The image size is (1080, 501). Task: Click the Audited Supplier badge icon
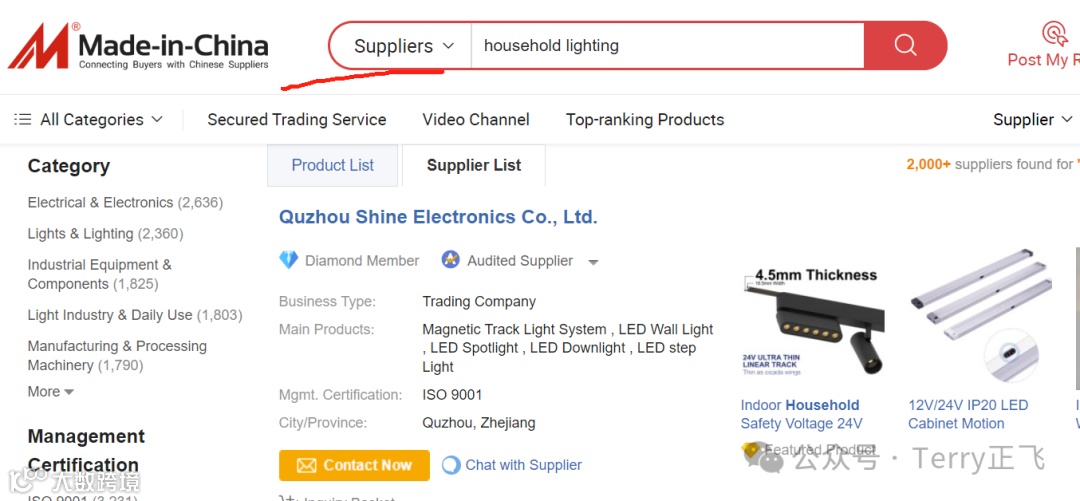(450, 260)
